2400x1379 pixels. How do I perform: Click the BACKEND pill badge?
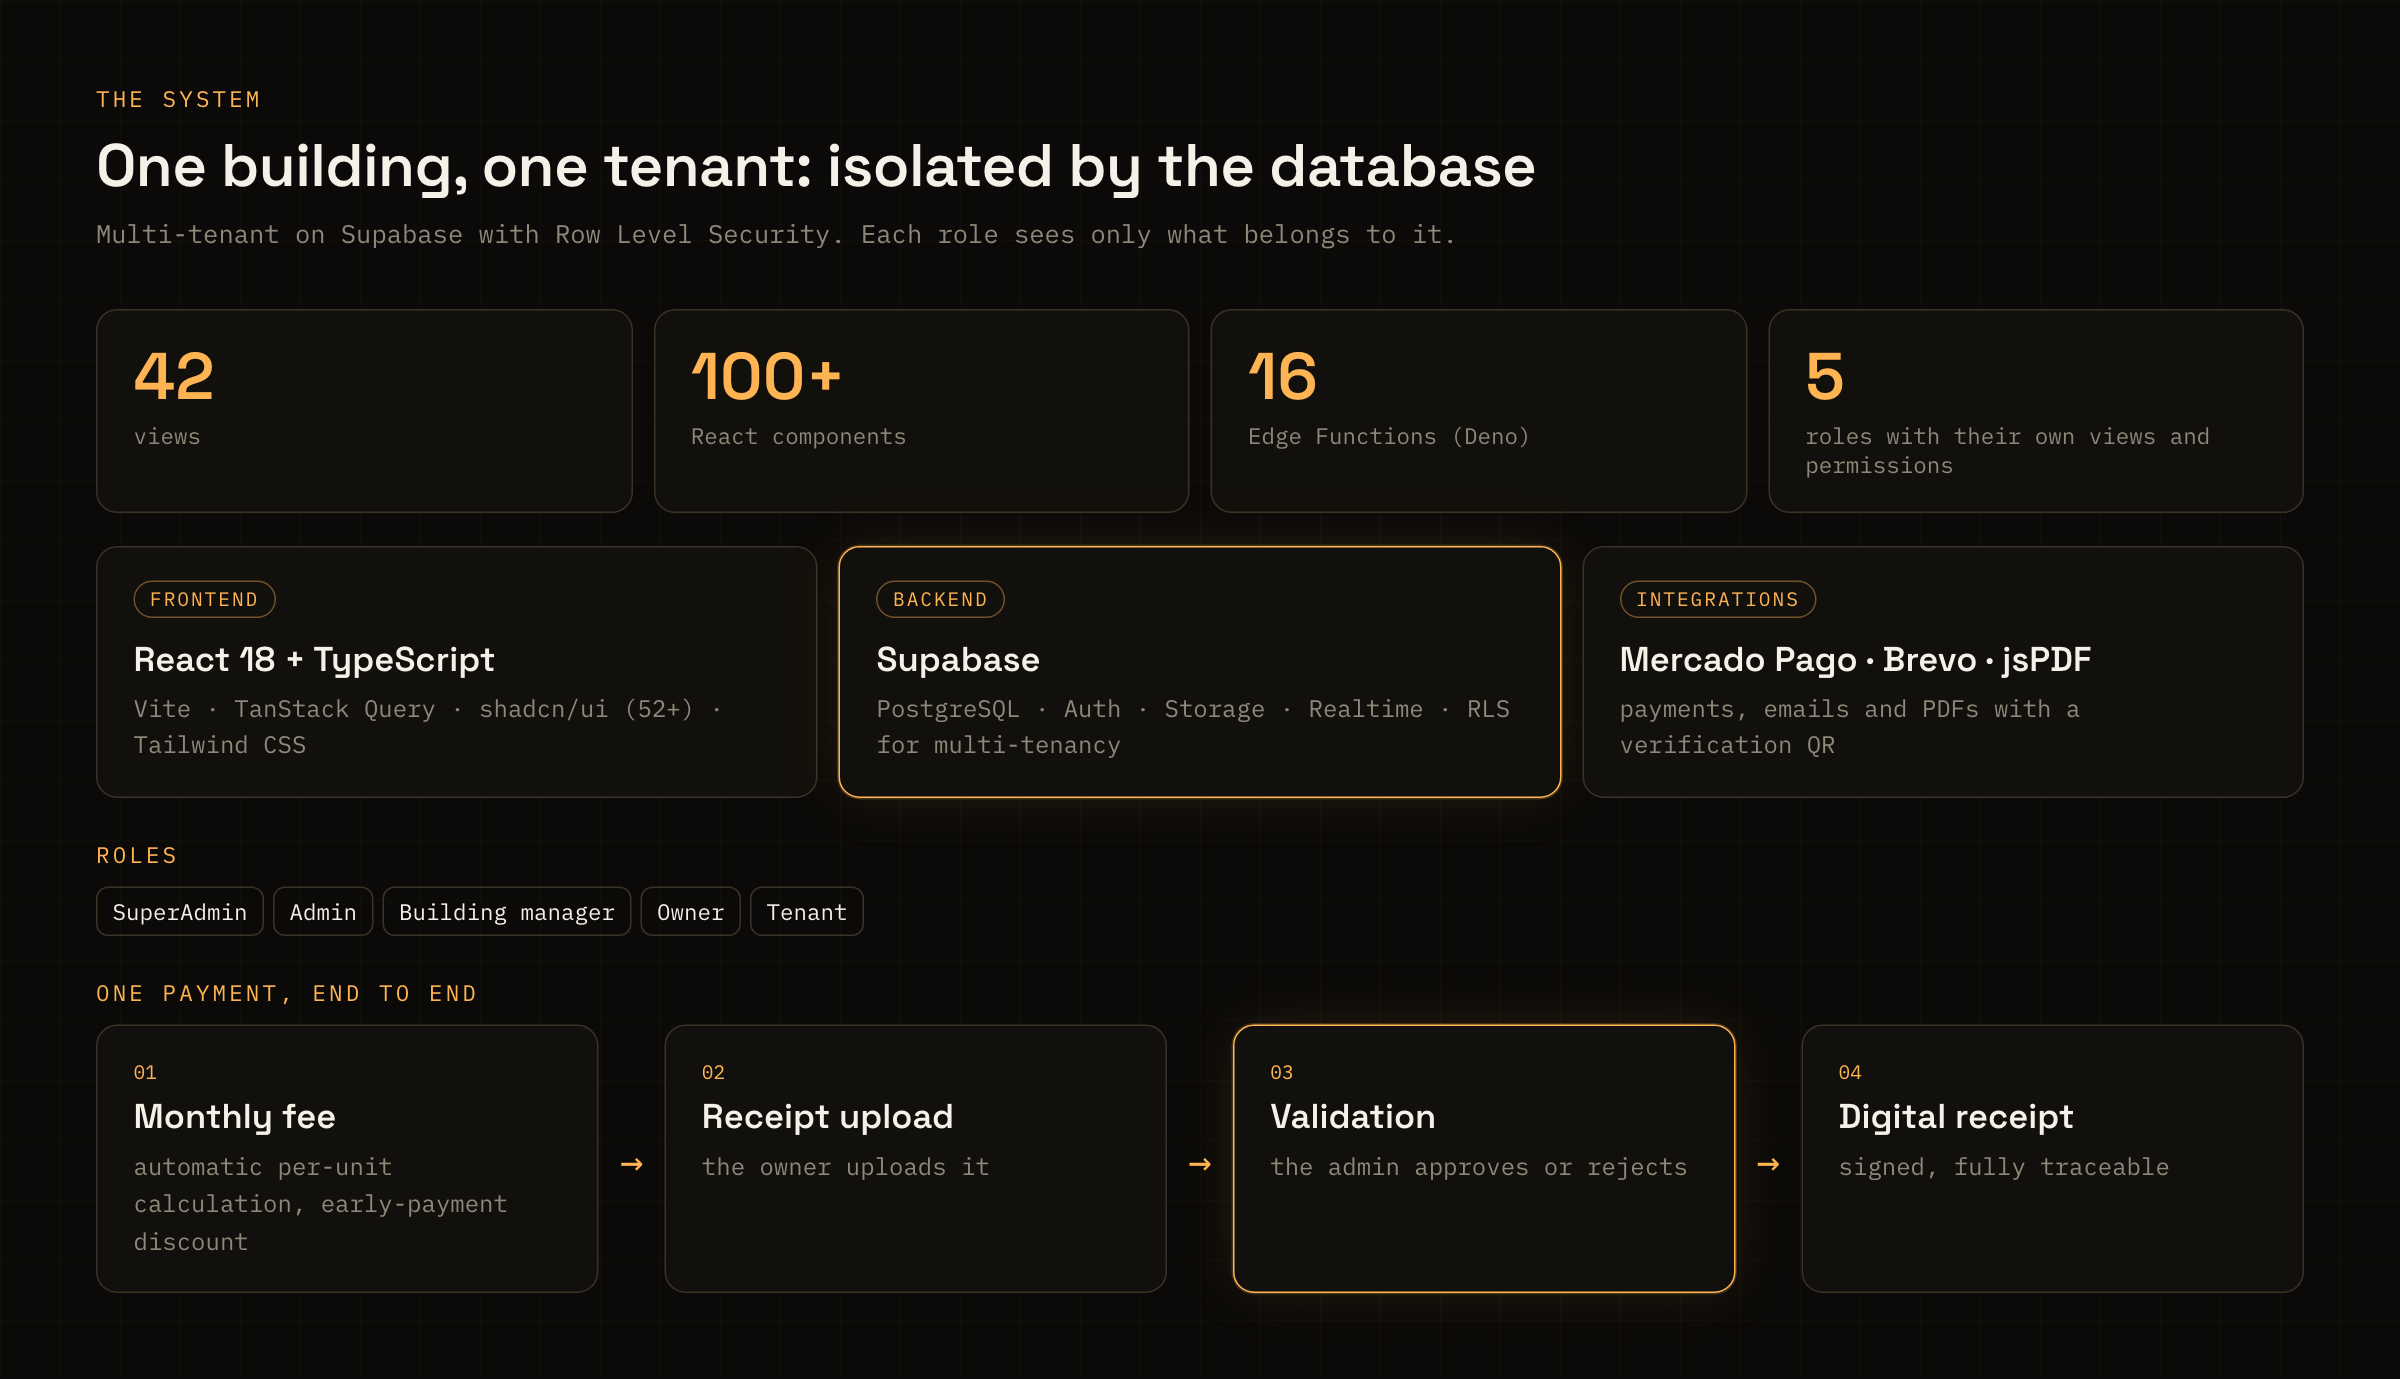941,599
